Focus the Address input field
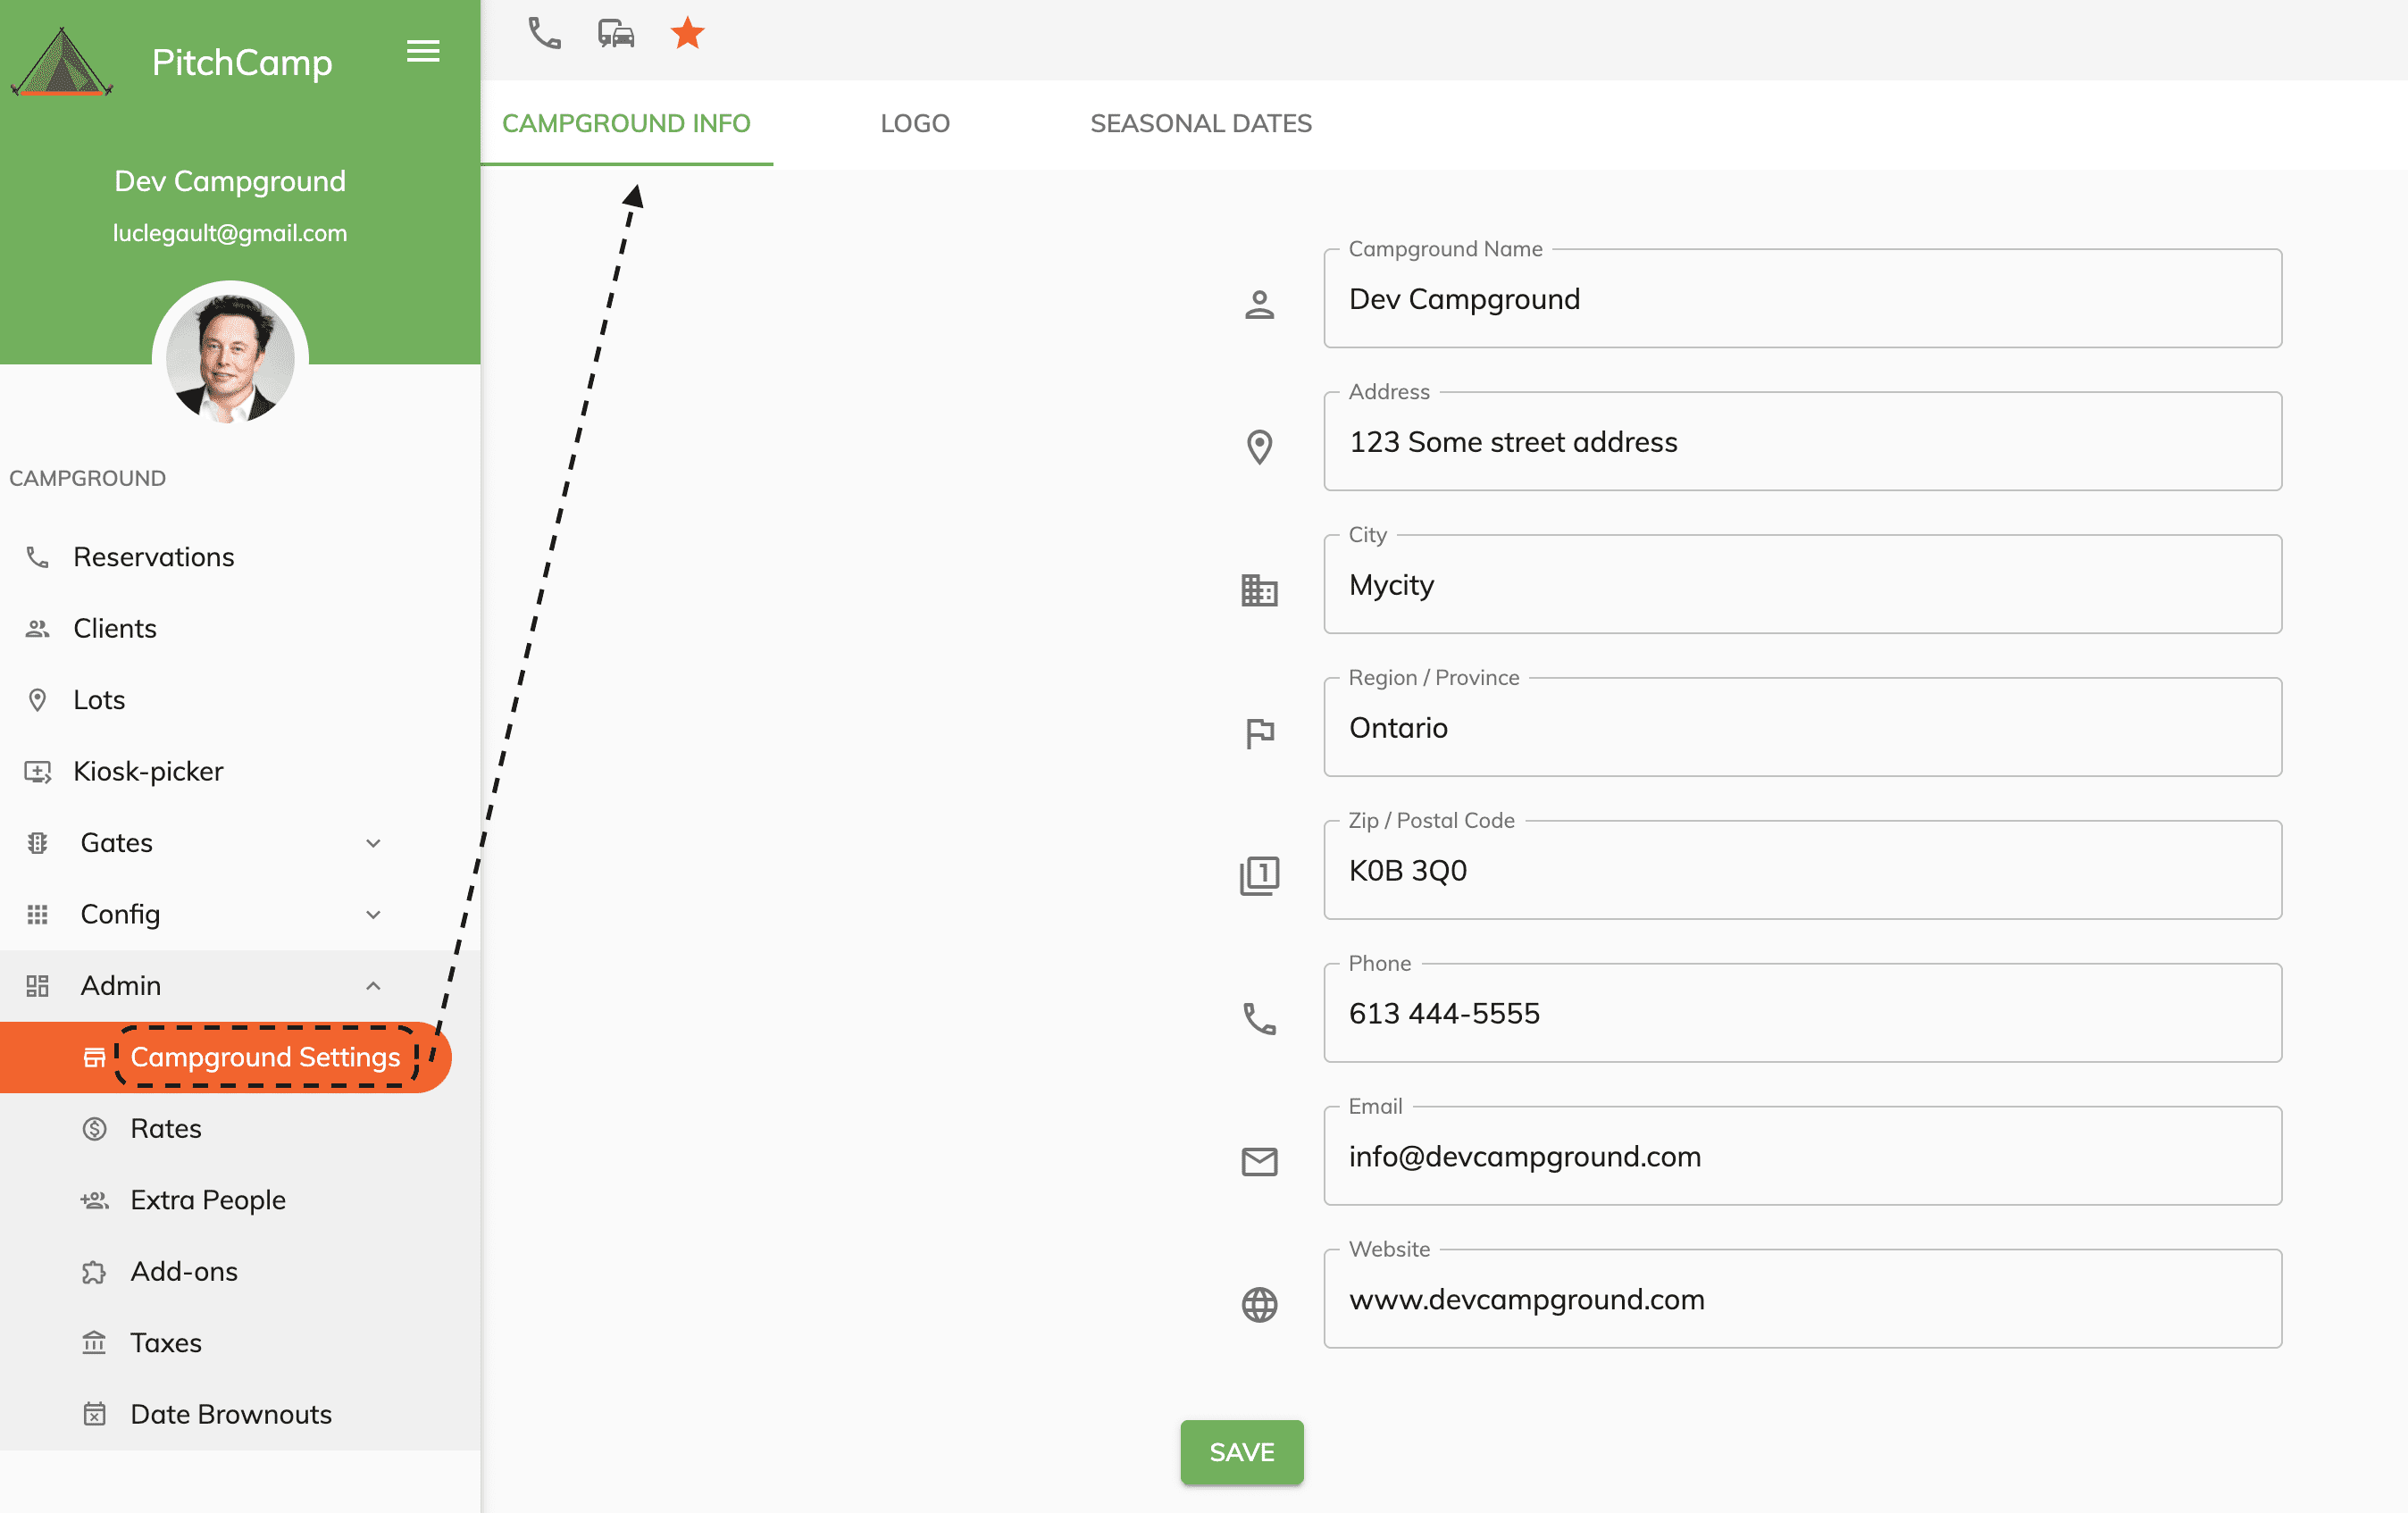 coord(1803,442)
